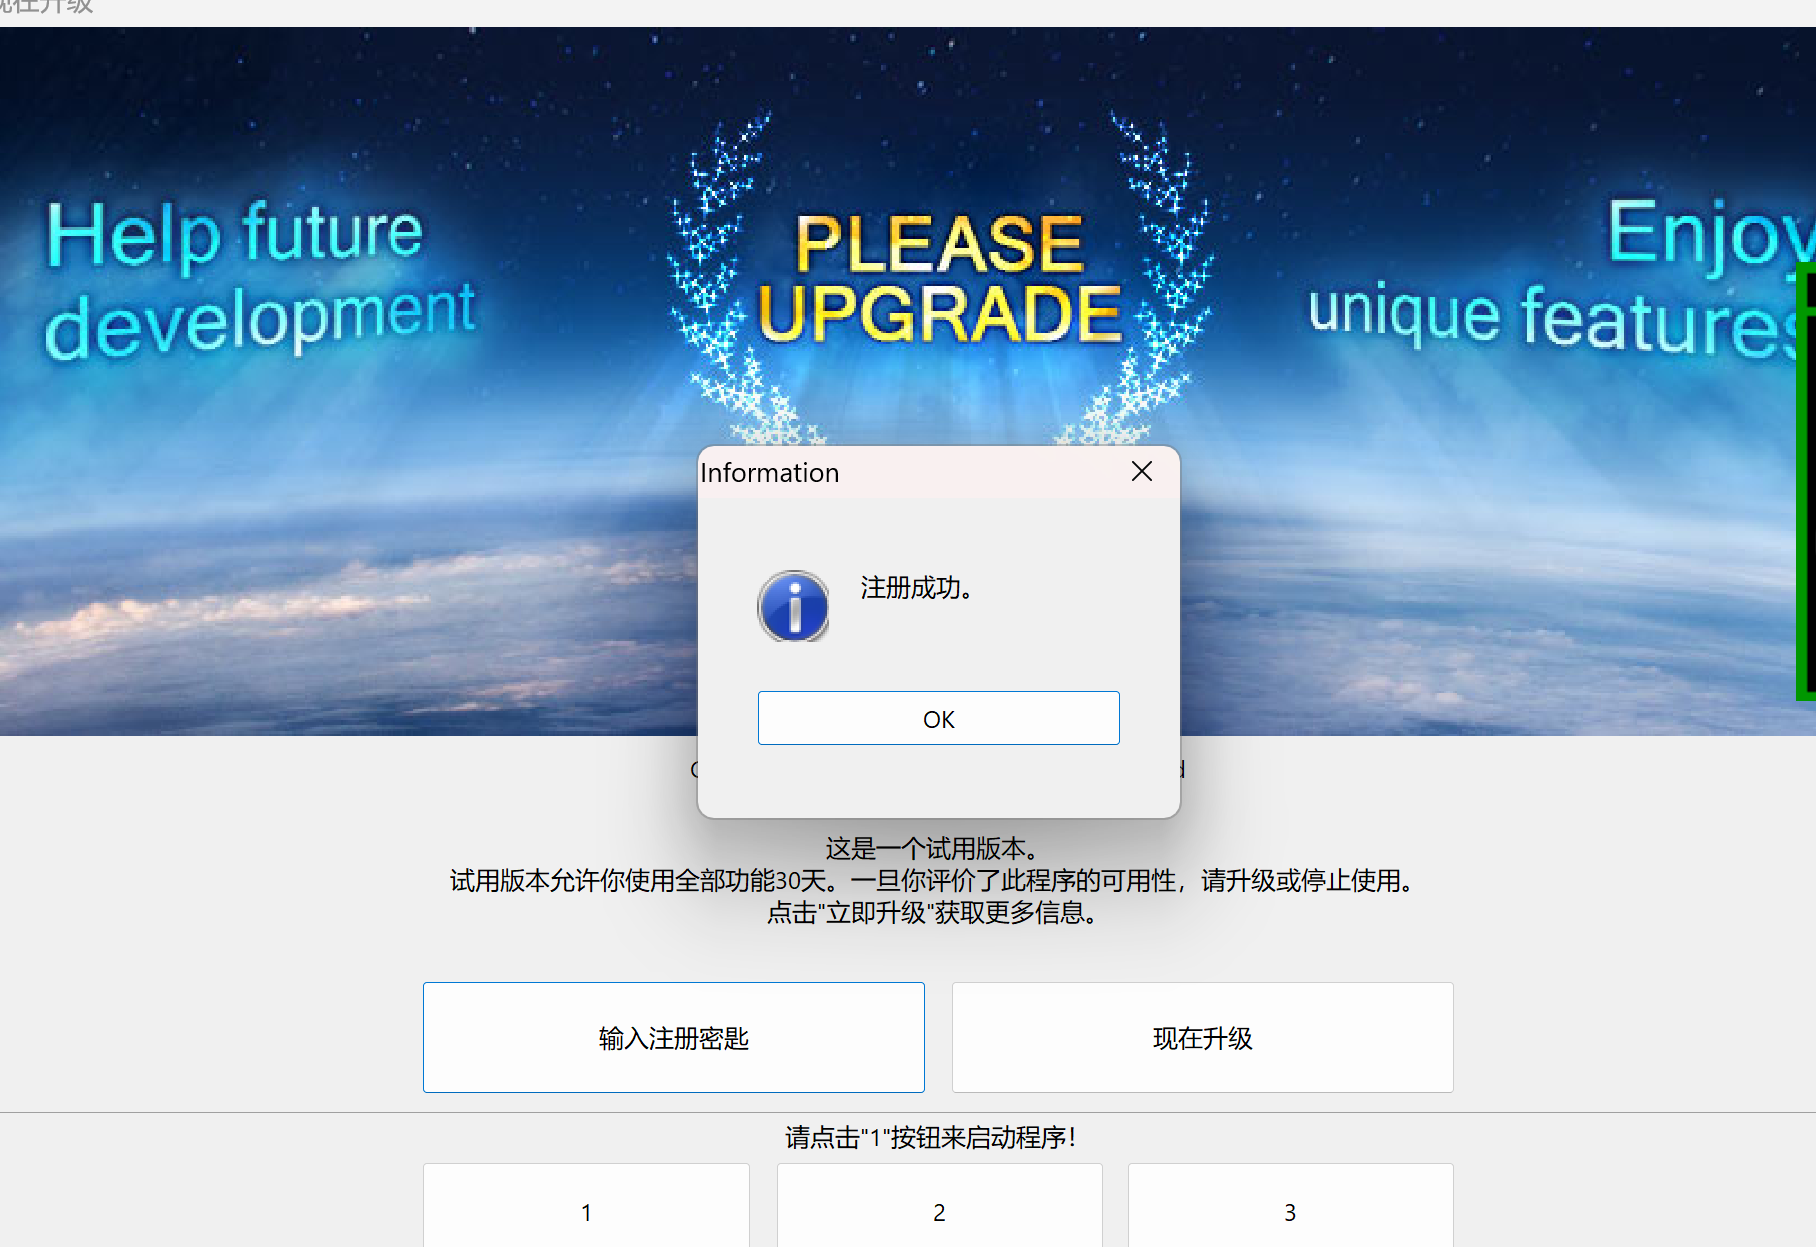Select the 现在升级 upgrade button

[1202, 1037]
